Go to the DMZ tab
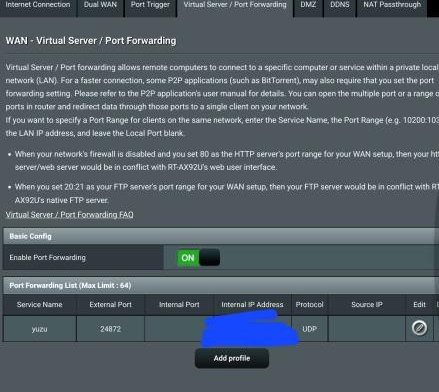Viewport: 439px width, 392px height. (x=308, y=7)
